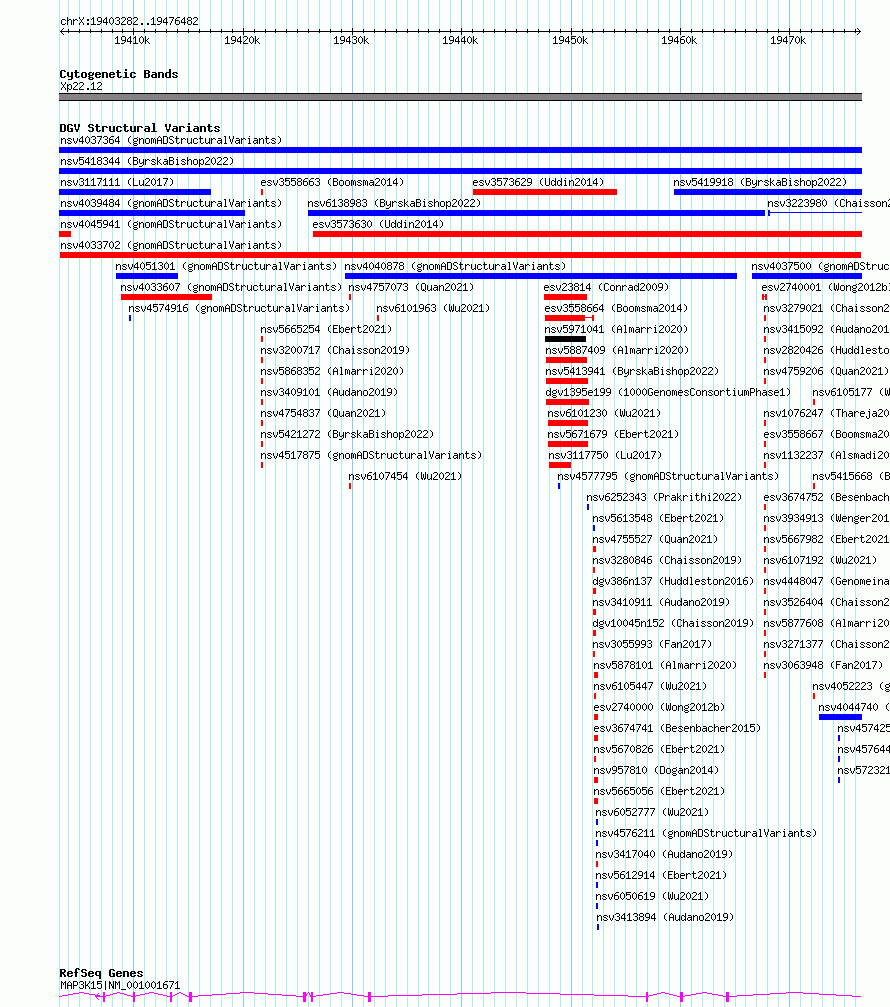Click nsv6252343 (Prakrithi2022) label
The height and width of the screenshot is (1007, 890).
coord(664,497)
